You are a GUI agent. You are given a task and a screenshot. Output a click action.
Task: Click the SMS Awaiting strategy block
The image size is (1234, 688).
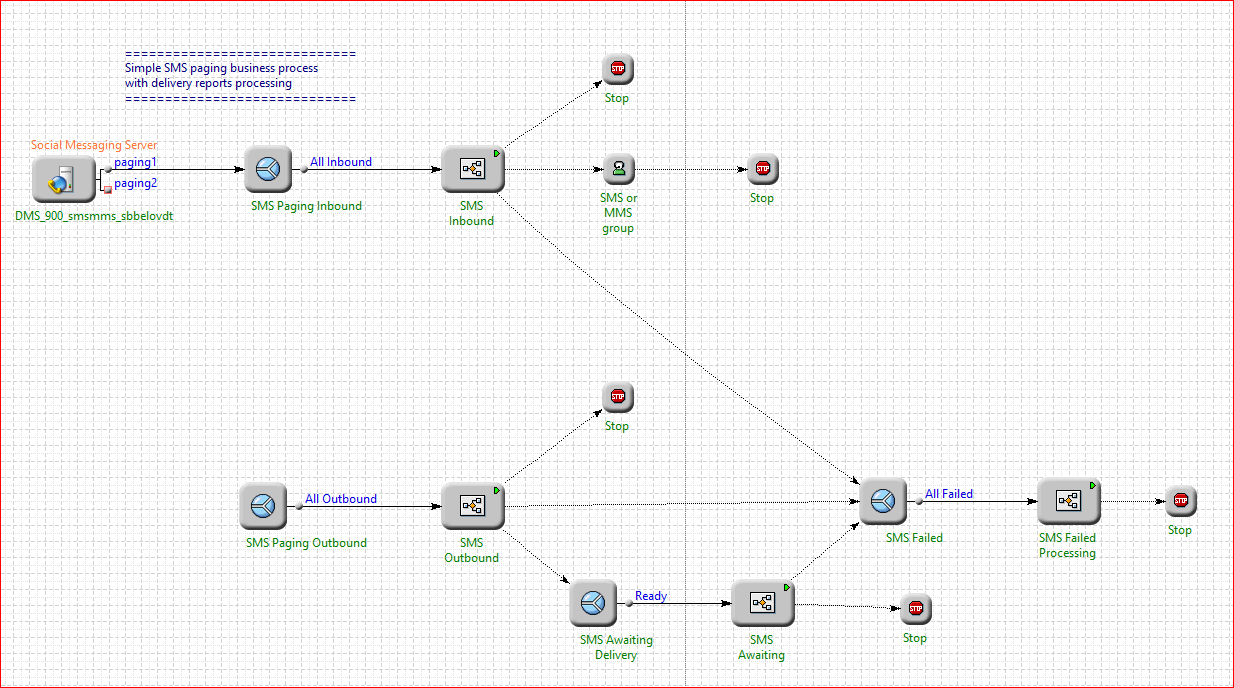click(762, 603)
